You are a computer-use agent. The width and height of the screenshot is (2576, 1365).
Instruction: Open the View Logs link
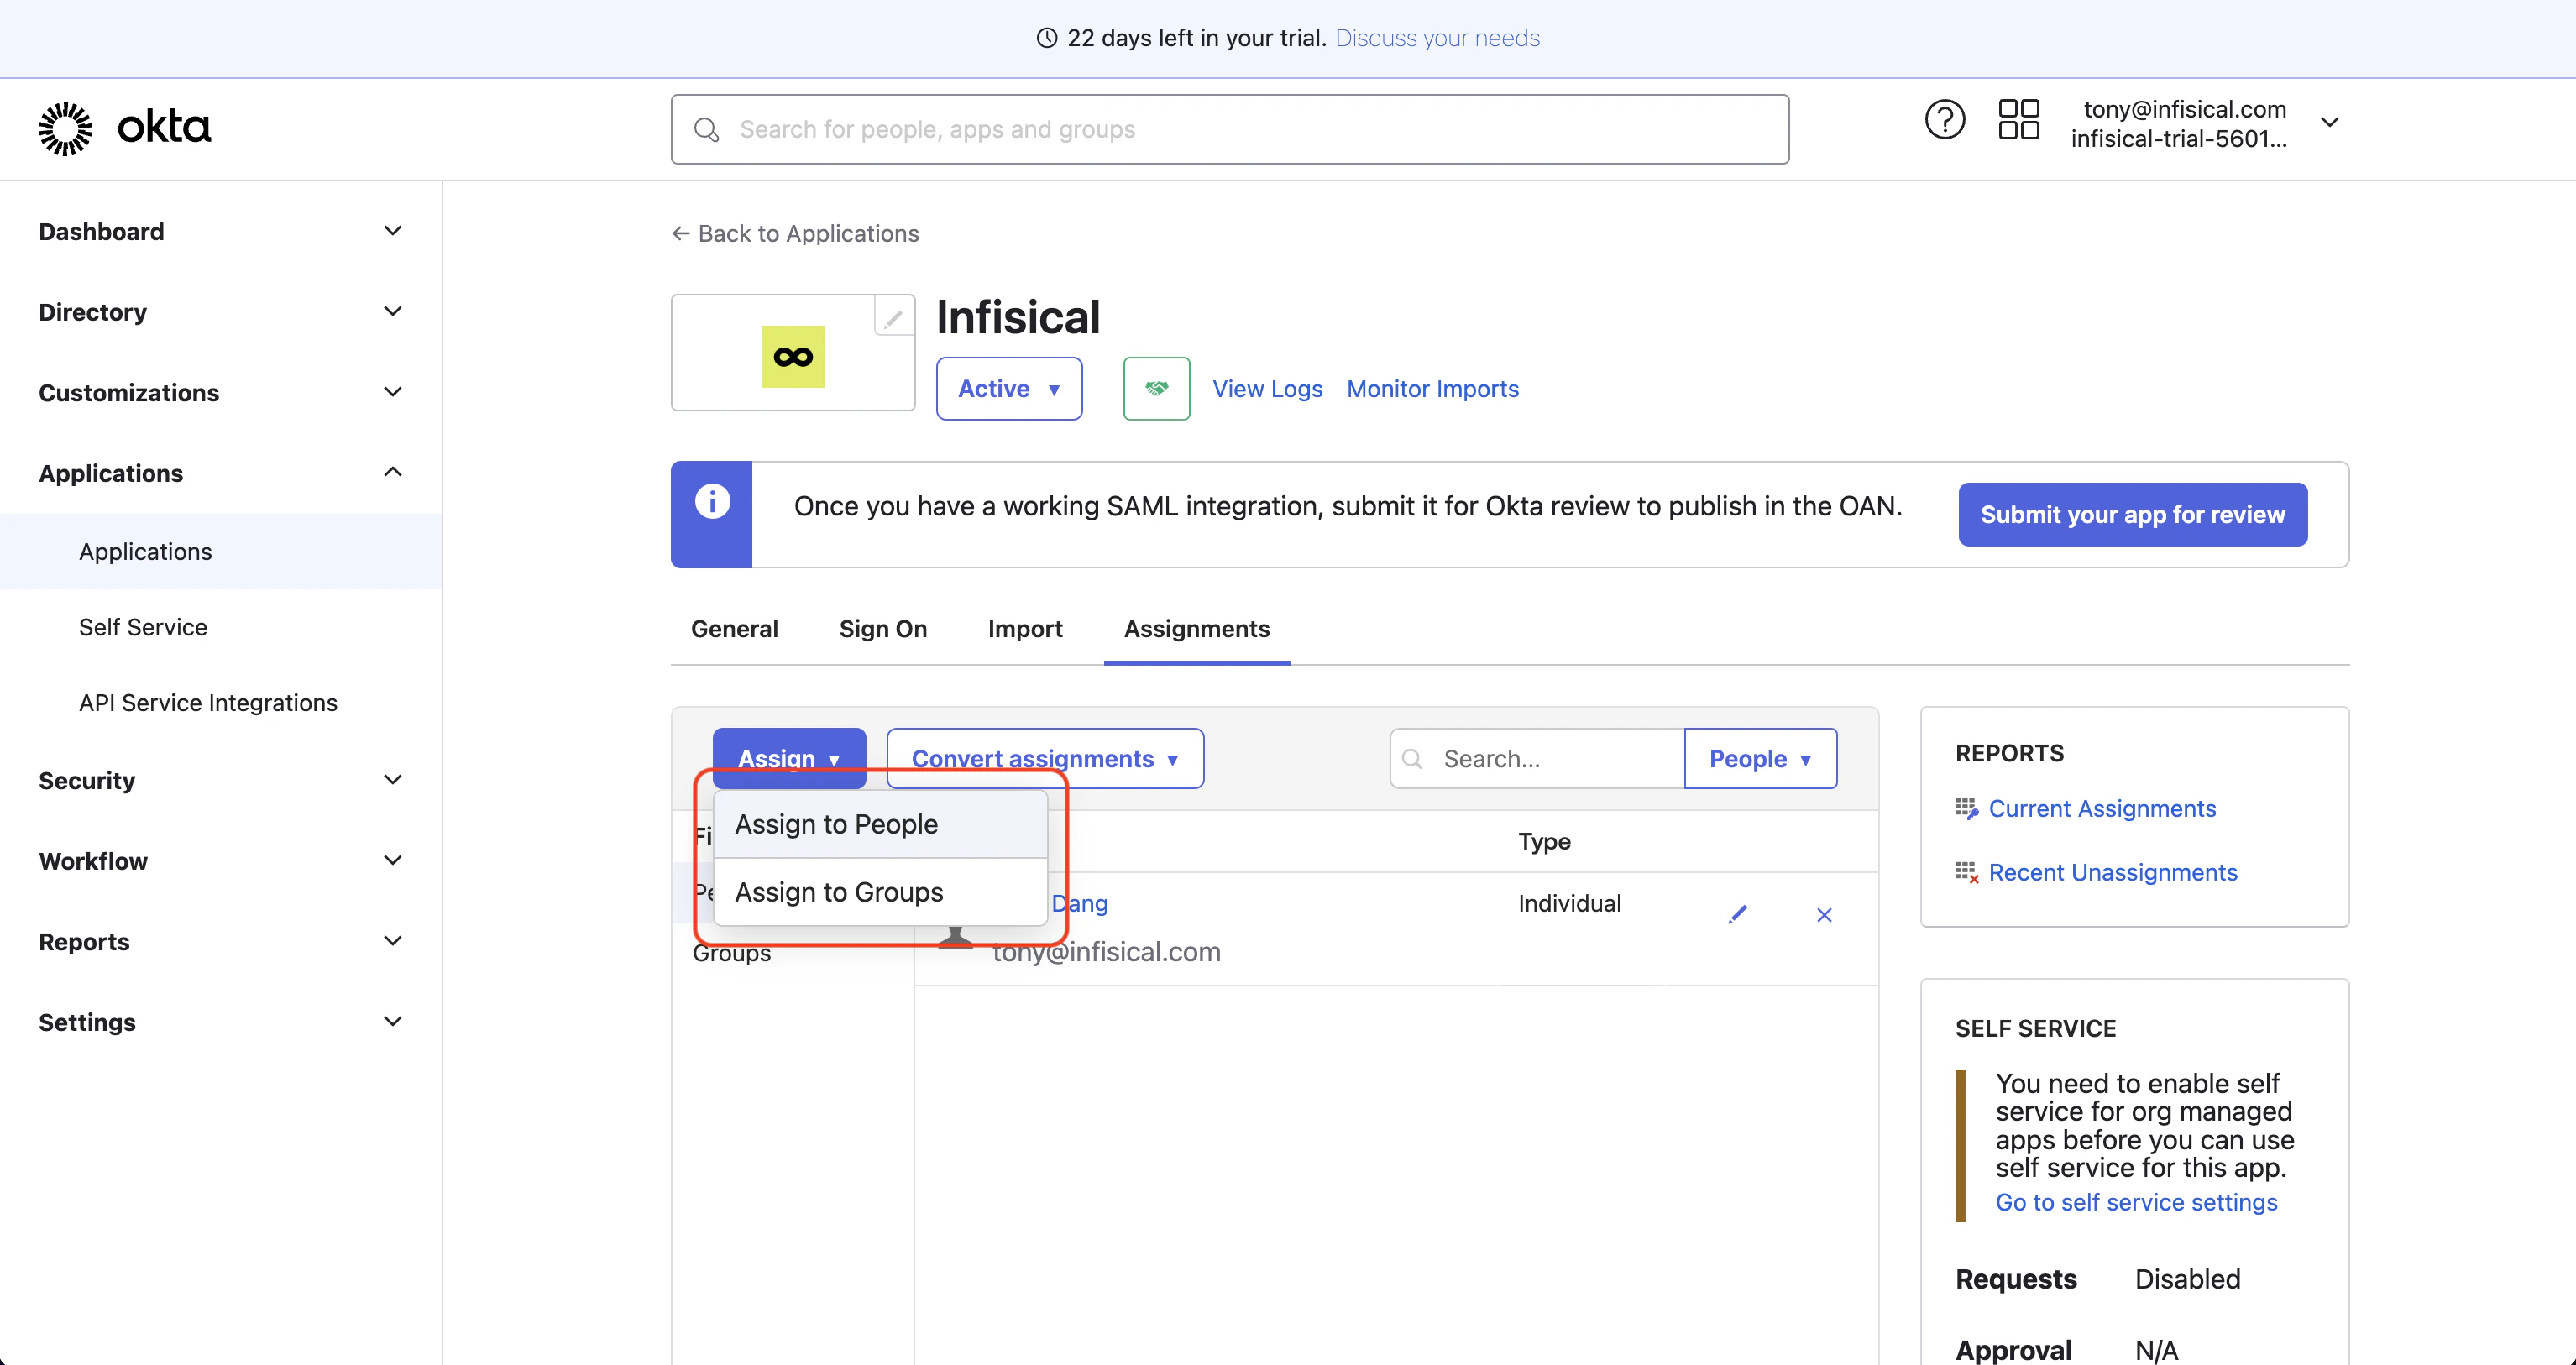point(1267,388)
